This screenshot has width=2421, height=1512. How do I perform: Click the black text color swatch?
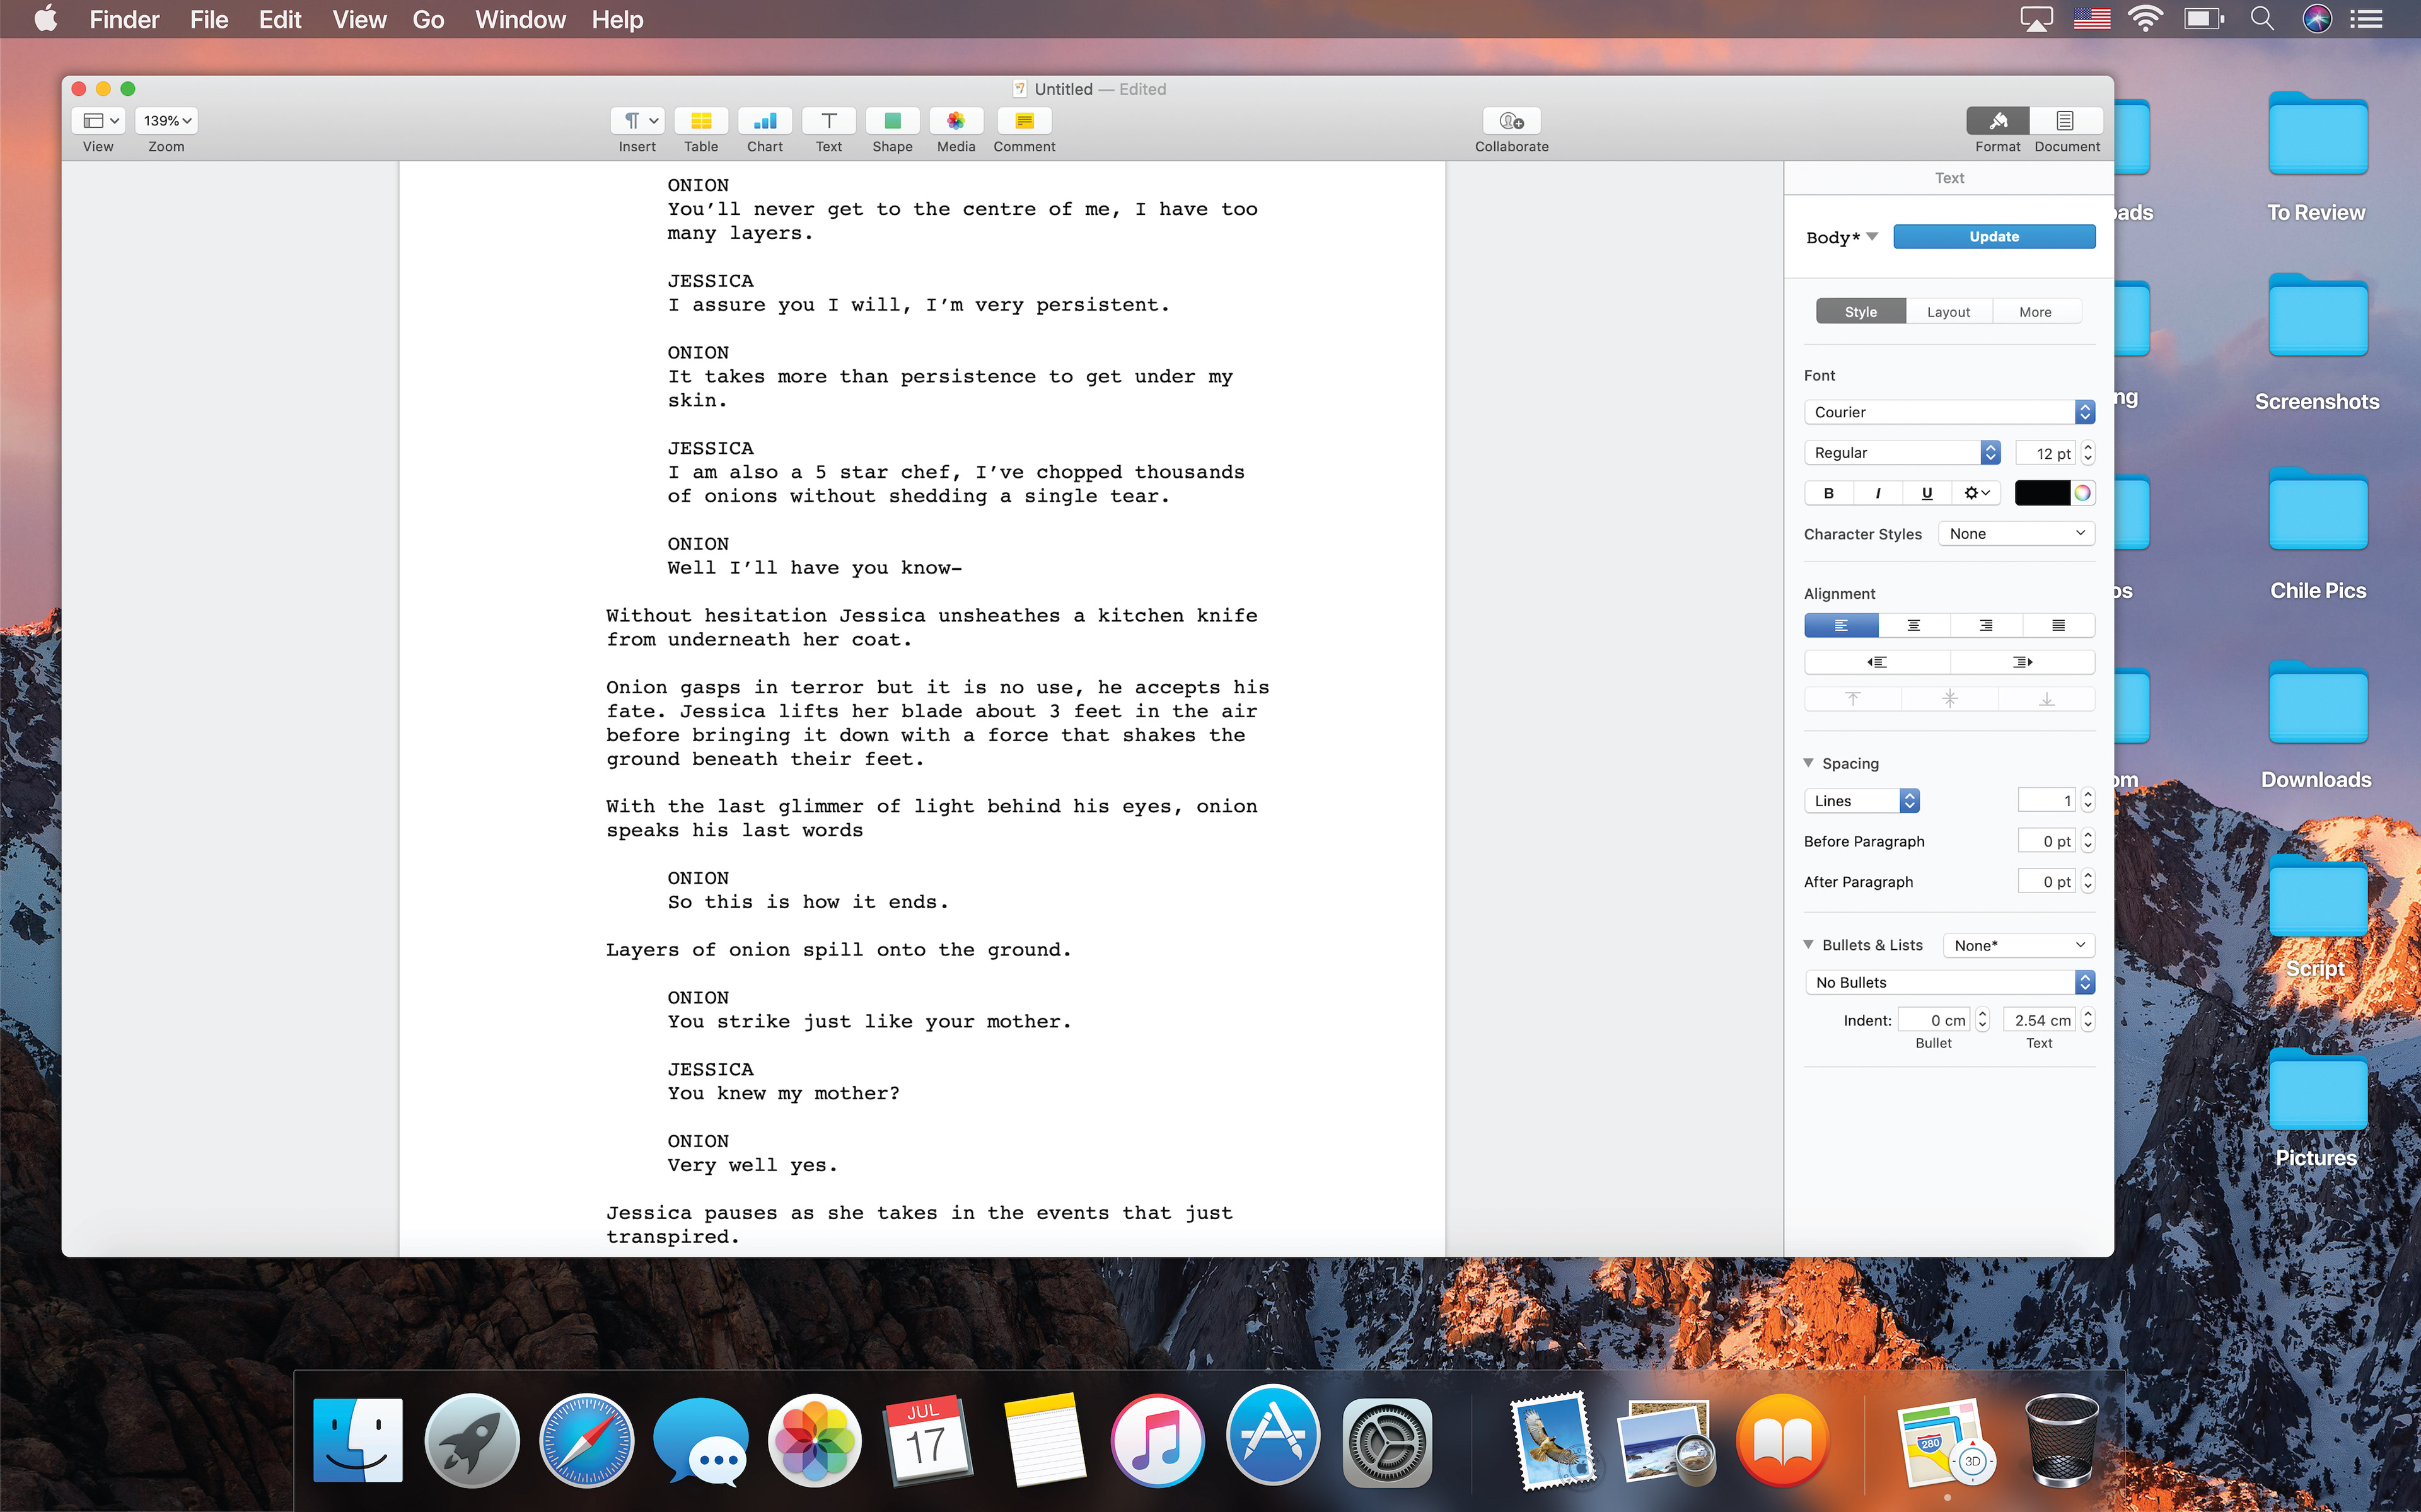[x=2041, y=493]
